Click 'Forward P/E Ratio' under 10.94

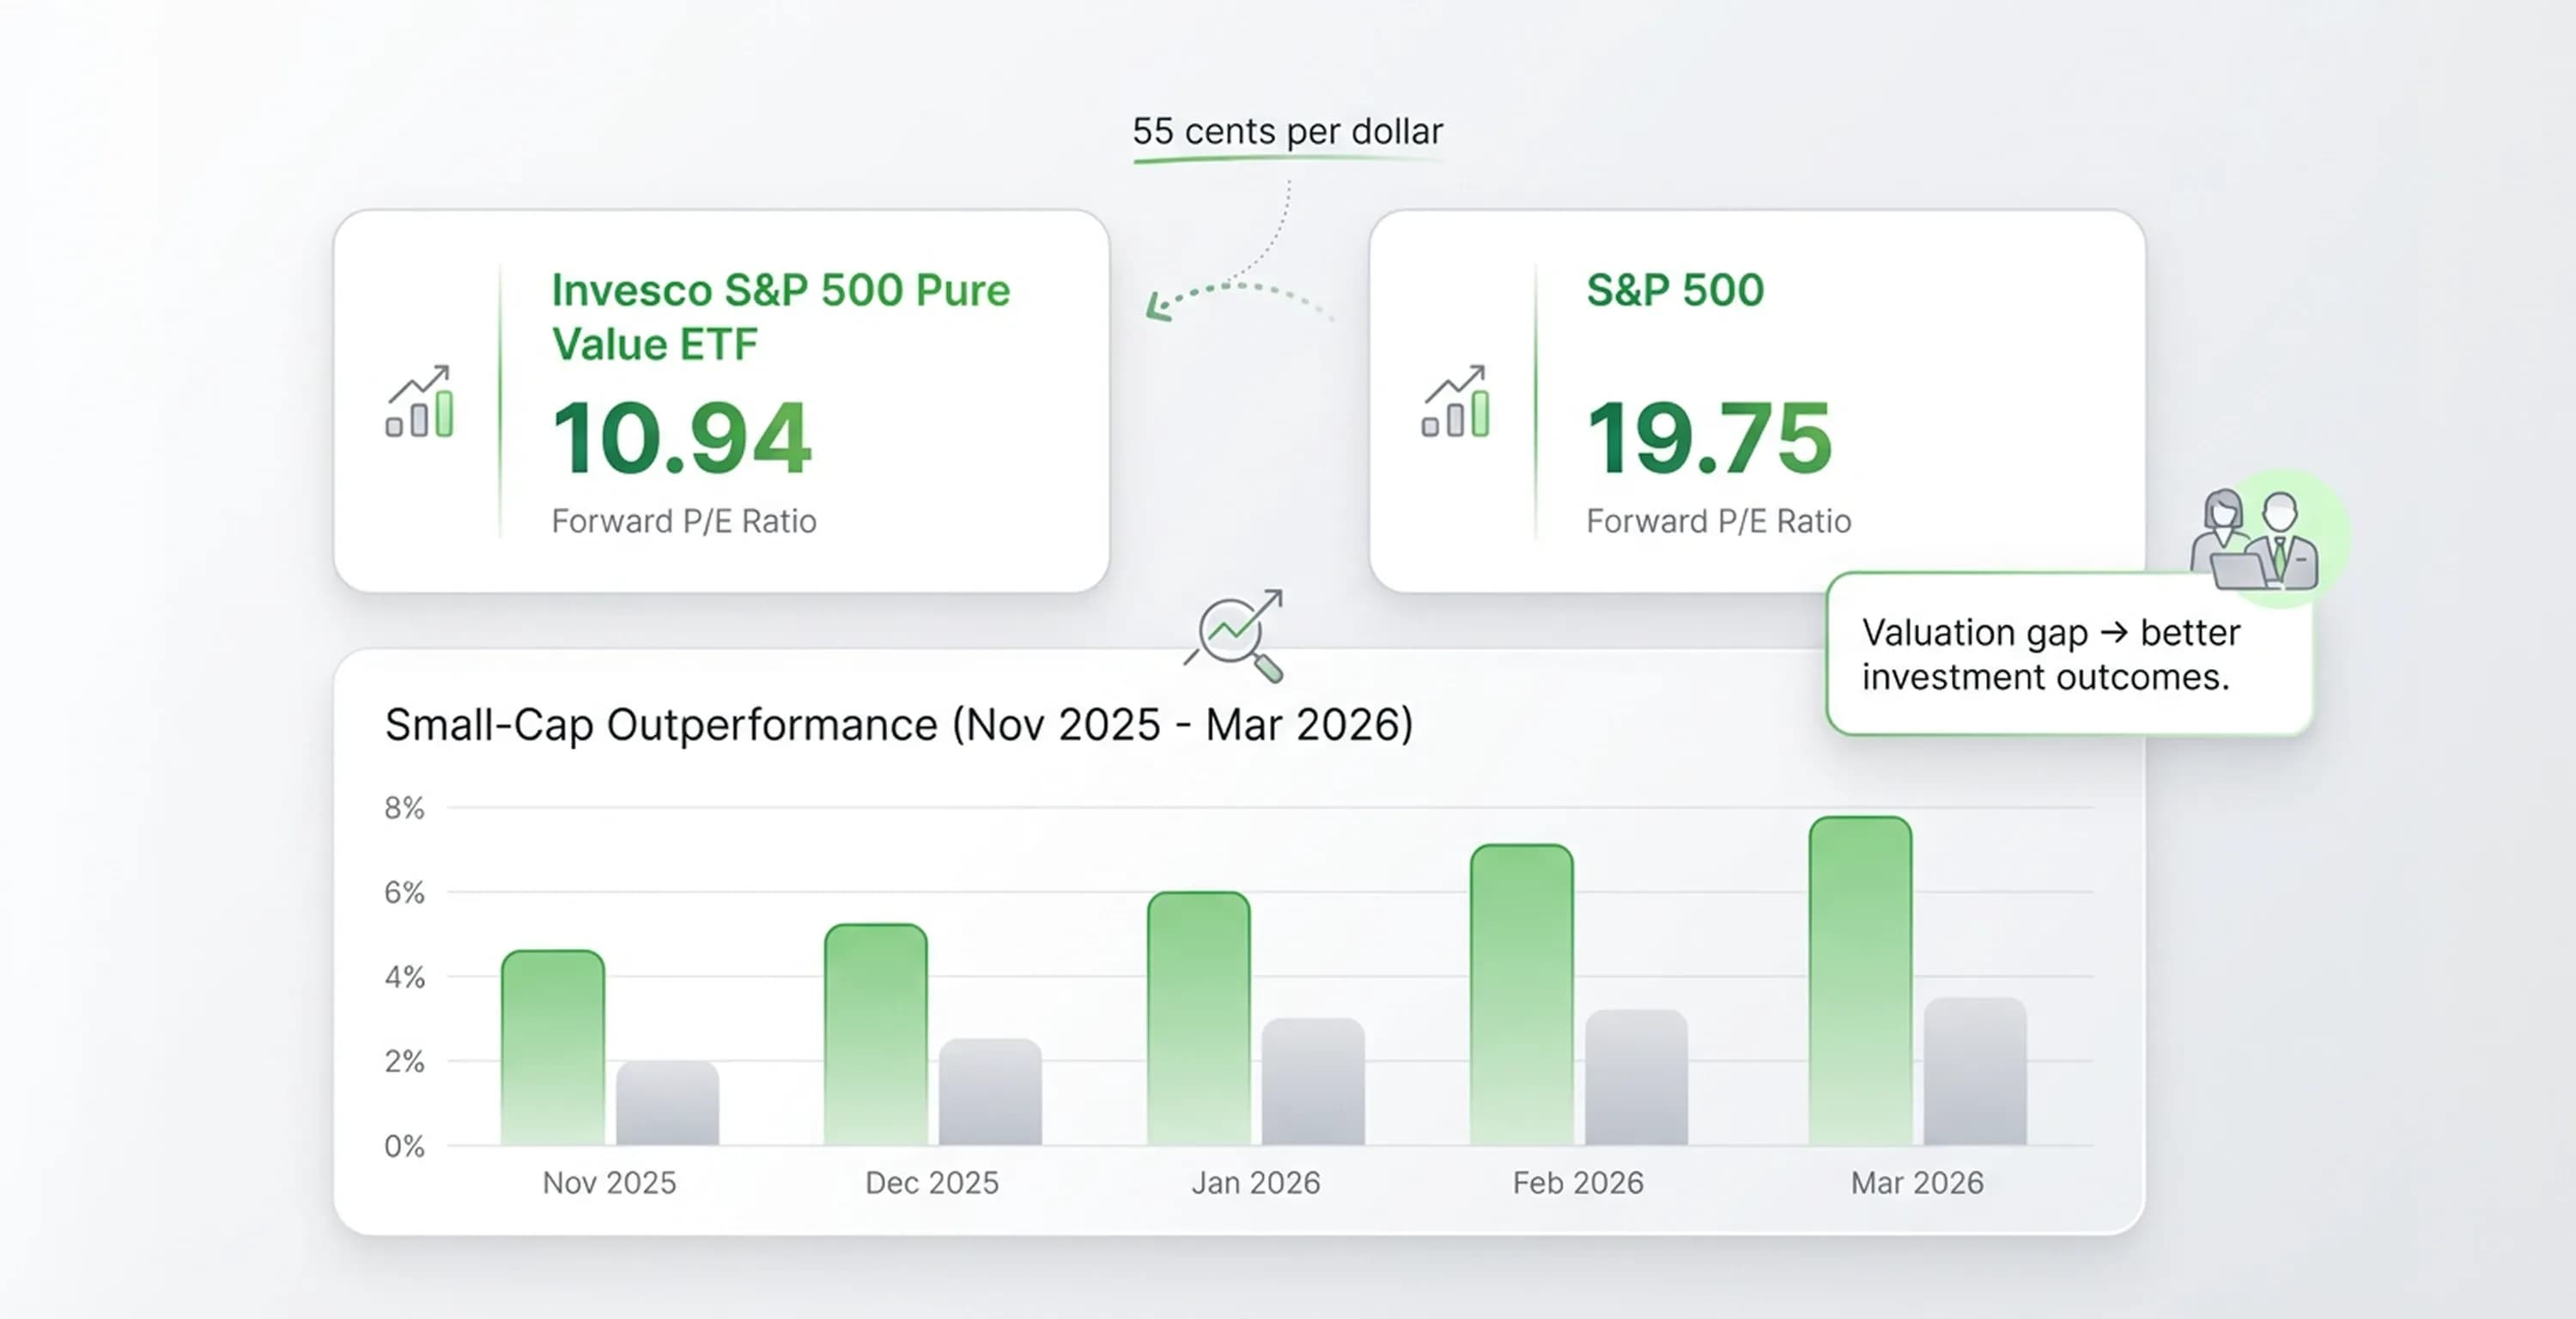click(684, 521)
